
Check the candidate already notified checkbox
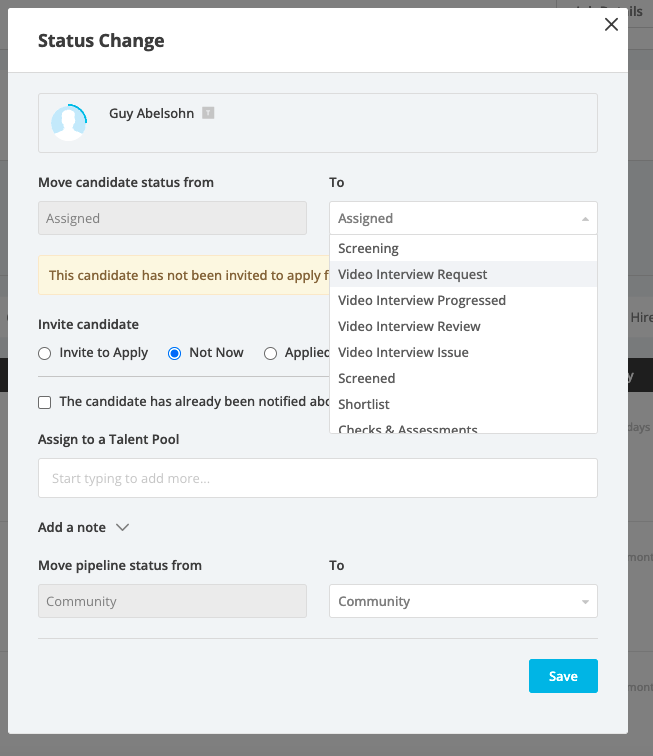tap(45, 402)
